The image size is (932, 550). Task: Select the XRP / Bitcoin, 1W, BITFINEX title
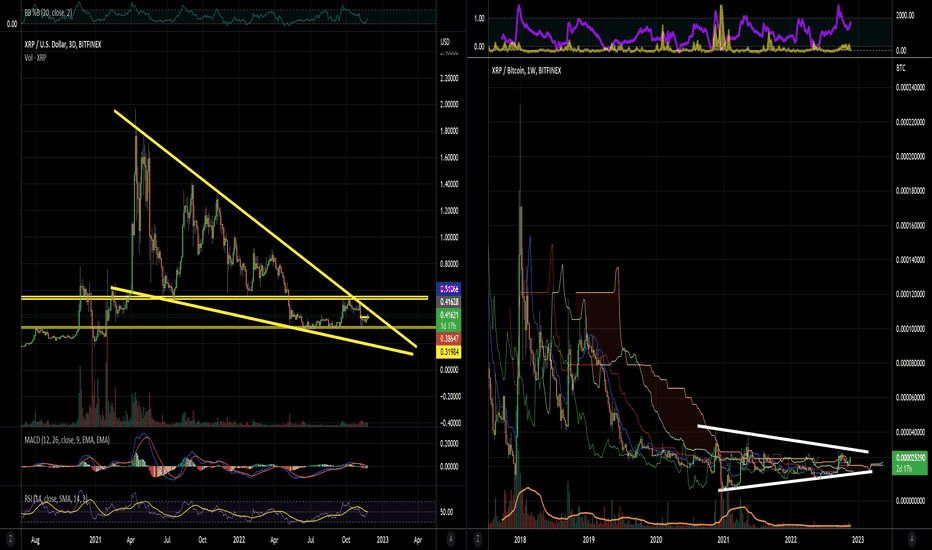pyautogui.click(x=526, y=71)
